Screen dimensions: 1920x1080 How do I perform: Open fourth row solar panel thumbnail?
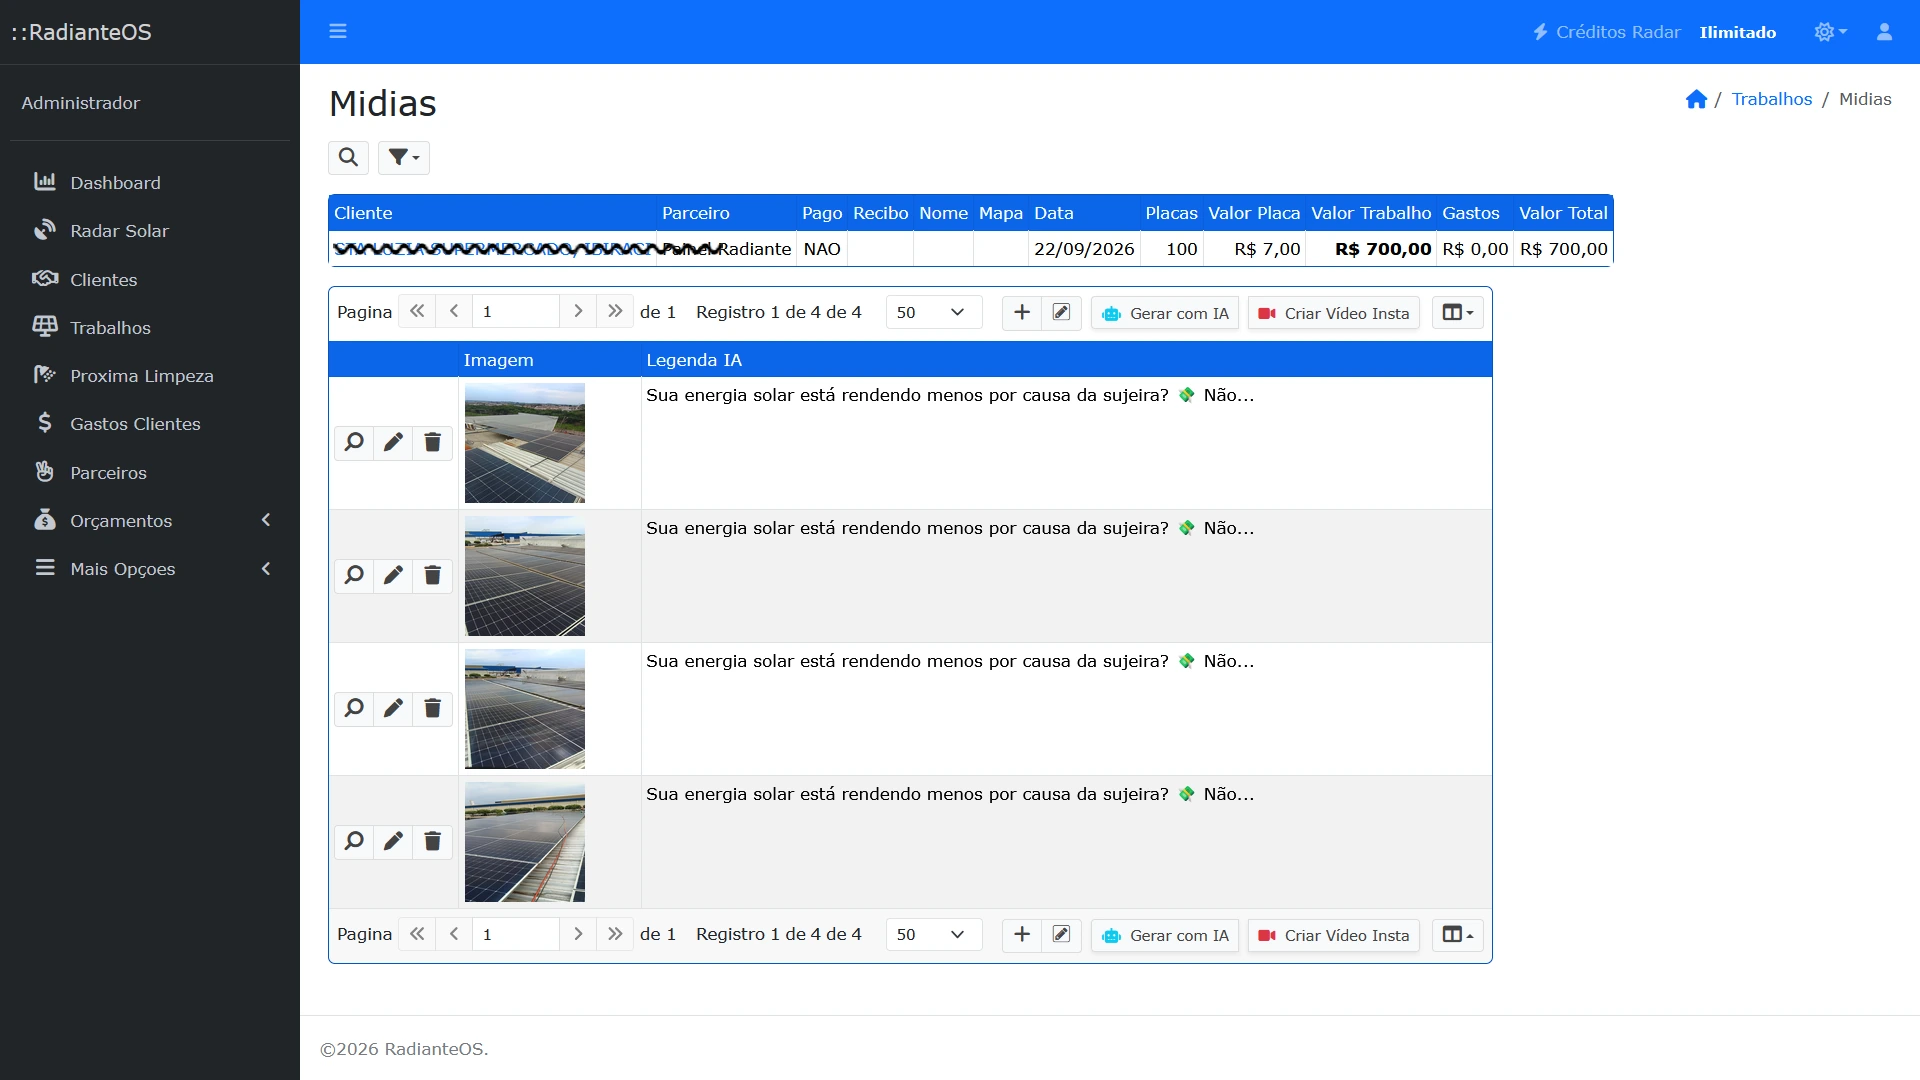pyautogui.click(x=525, y=842)
